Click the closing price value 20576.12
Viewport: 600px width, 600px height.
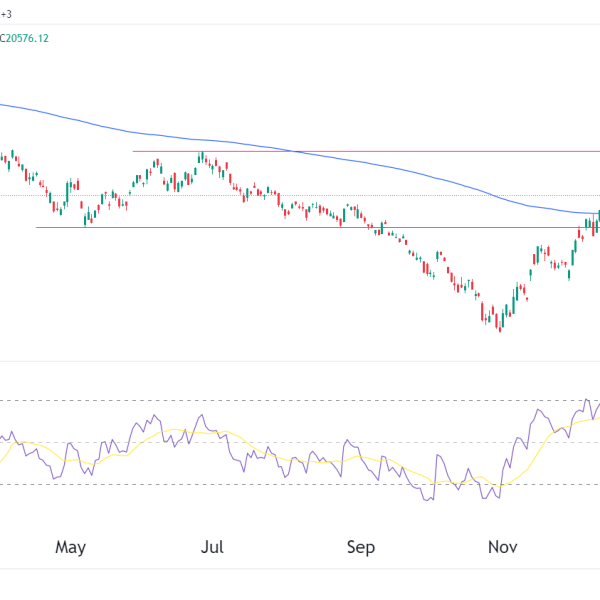(x=28, y=38)
